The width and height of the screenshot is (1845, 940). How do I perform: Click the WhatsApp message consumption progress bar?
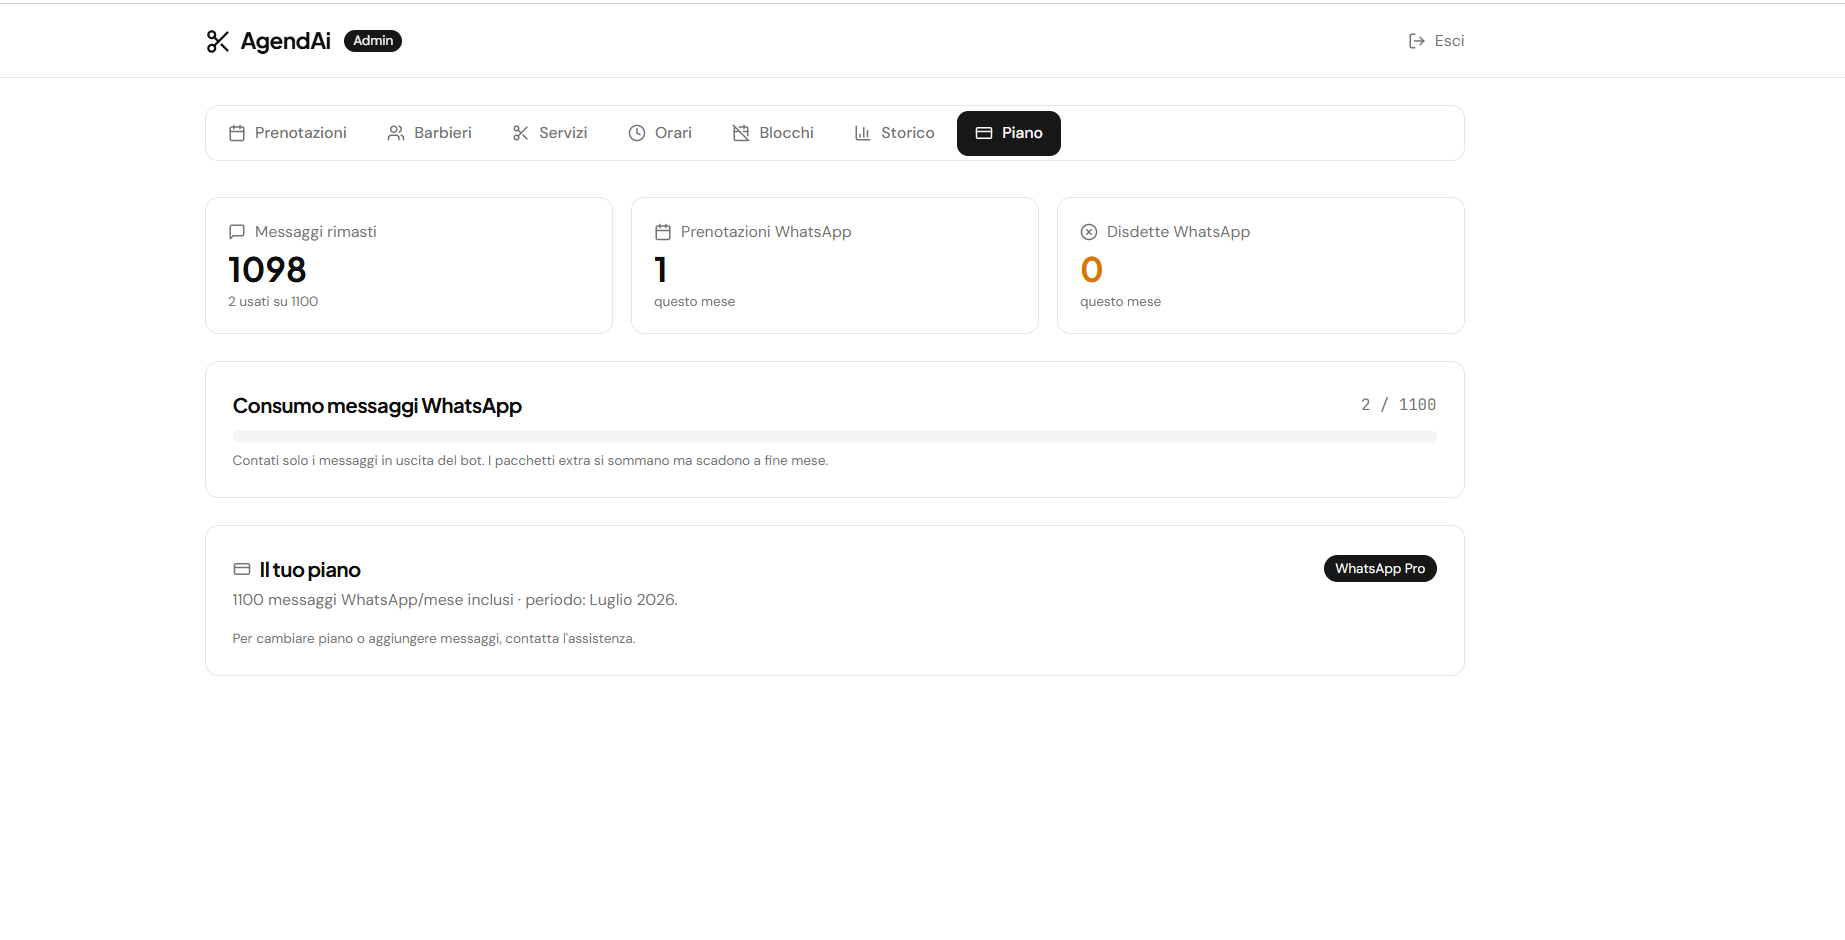pos(835,437)
